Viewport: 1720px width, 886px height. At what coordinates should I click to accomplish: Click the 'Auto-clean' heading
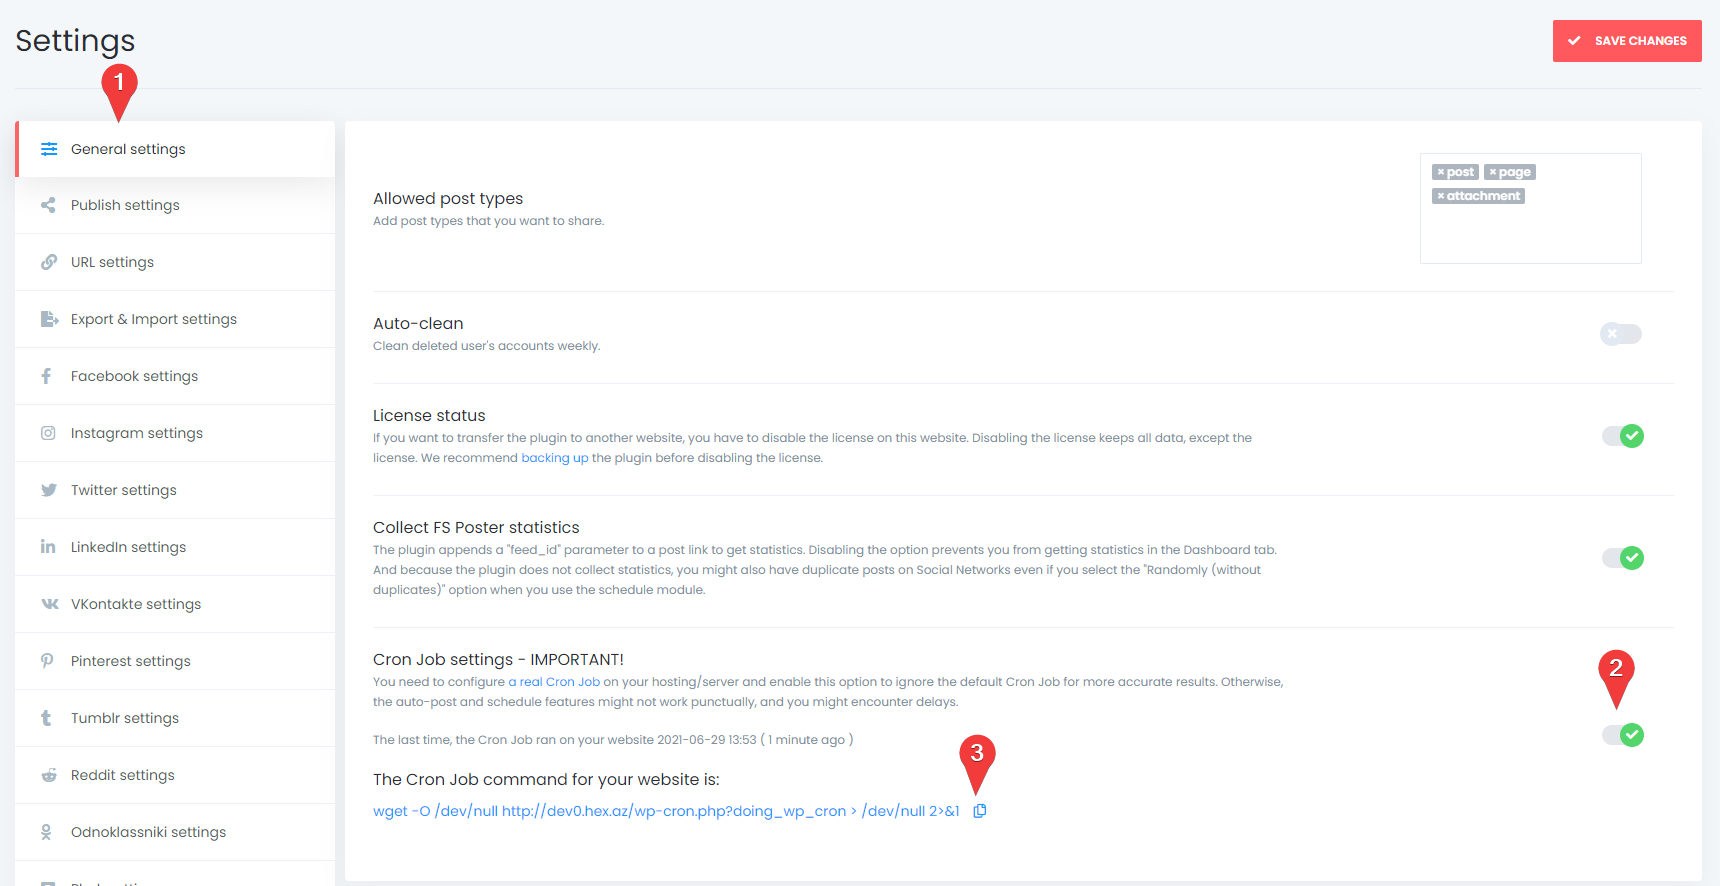[x=418, y=324]
